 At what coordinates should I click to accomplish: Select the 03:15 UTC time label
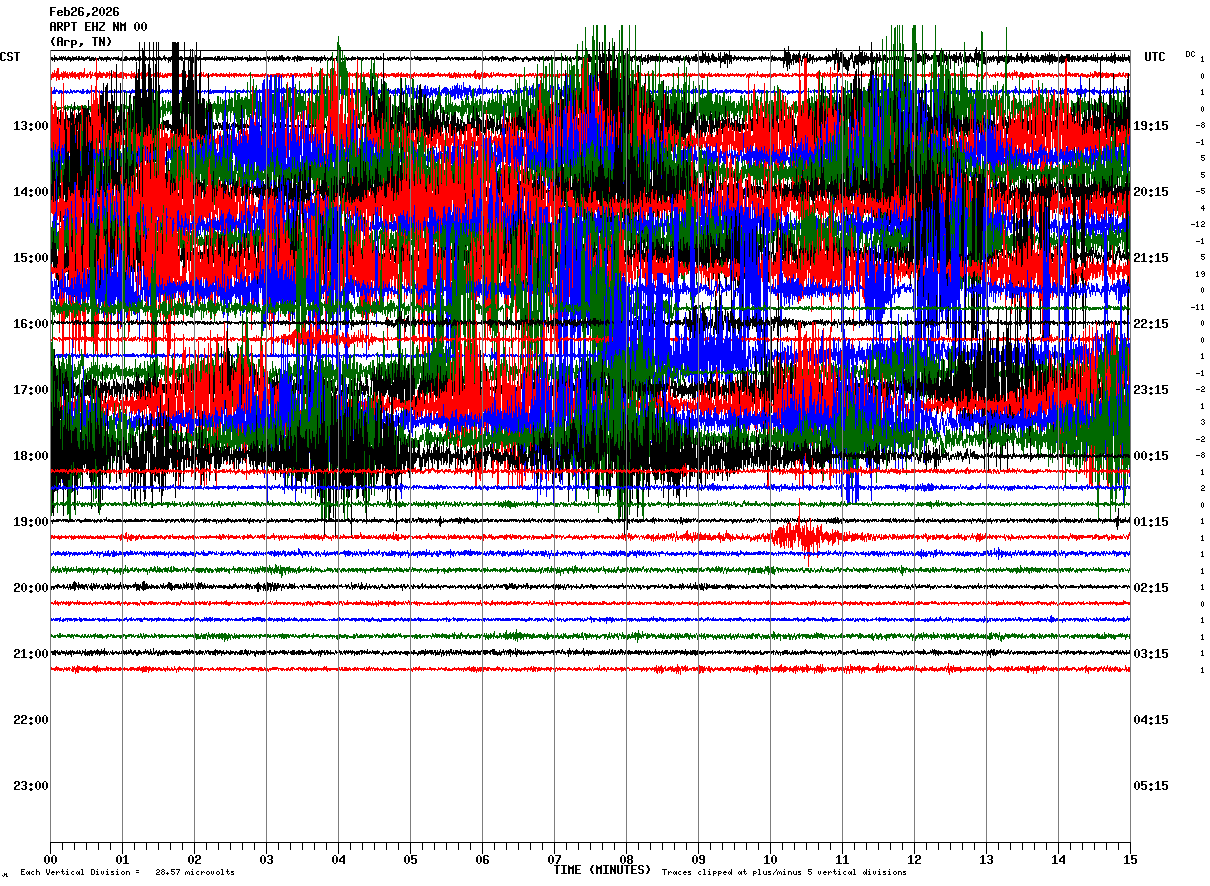coord(1151,654)
